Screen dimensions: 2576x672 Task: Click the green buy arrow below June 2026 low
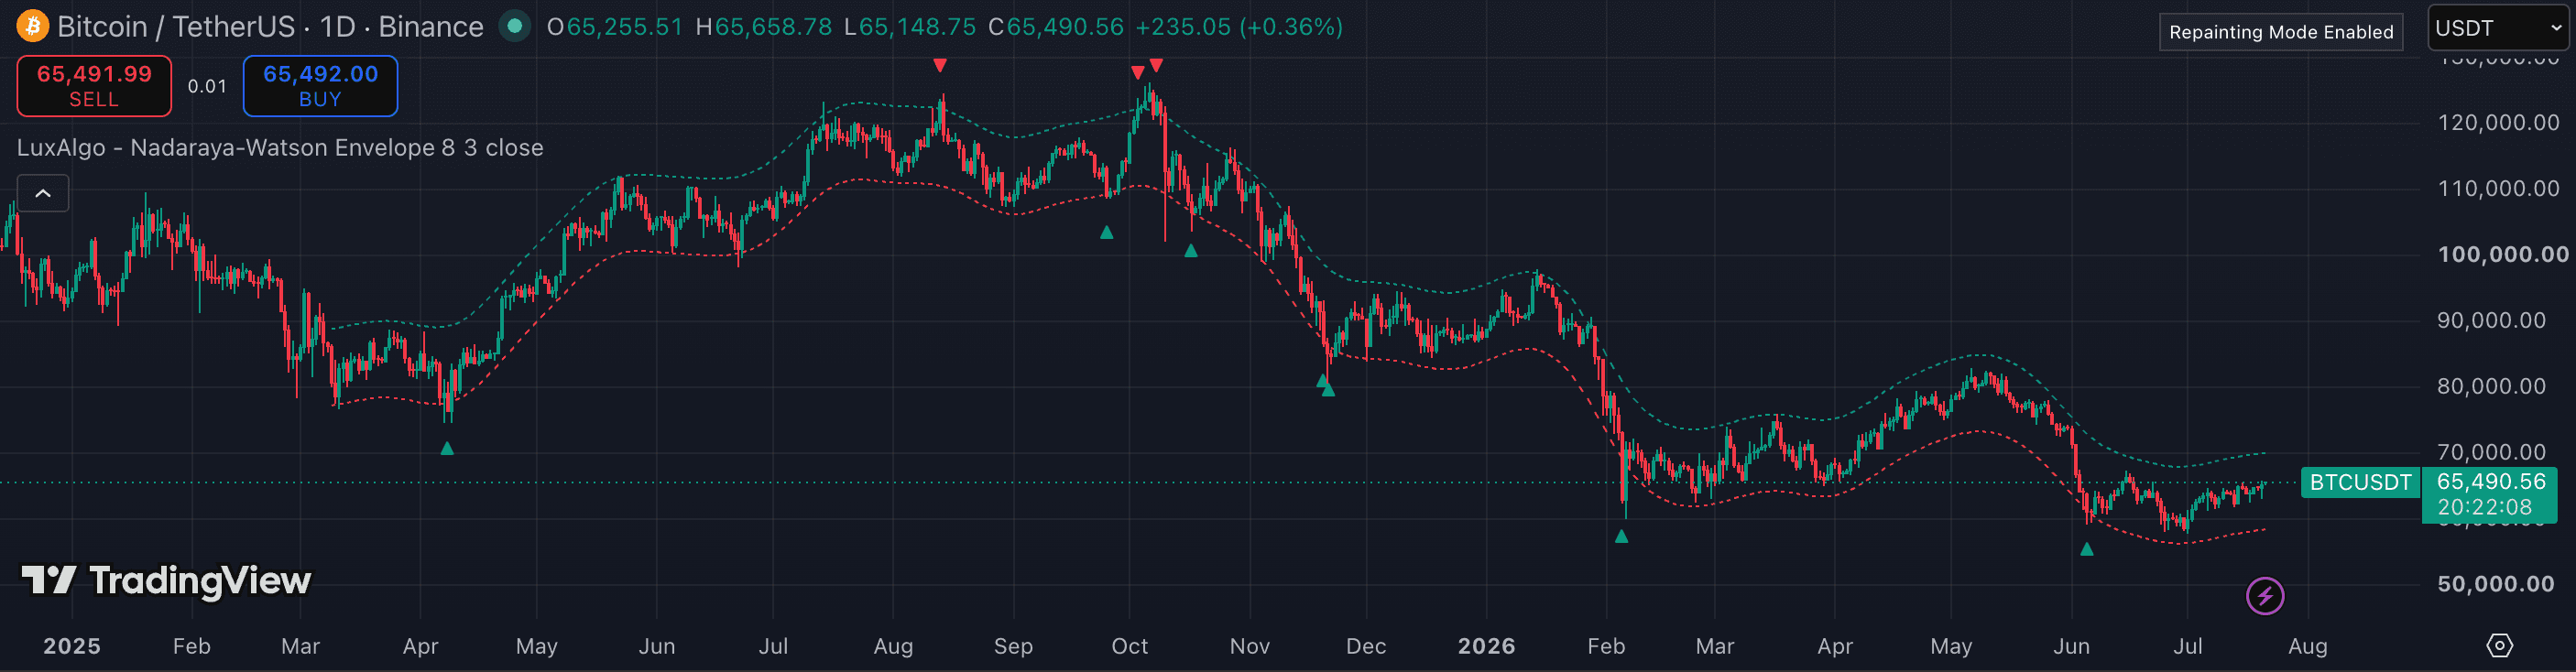point(2086,548)
